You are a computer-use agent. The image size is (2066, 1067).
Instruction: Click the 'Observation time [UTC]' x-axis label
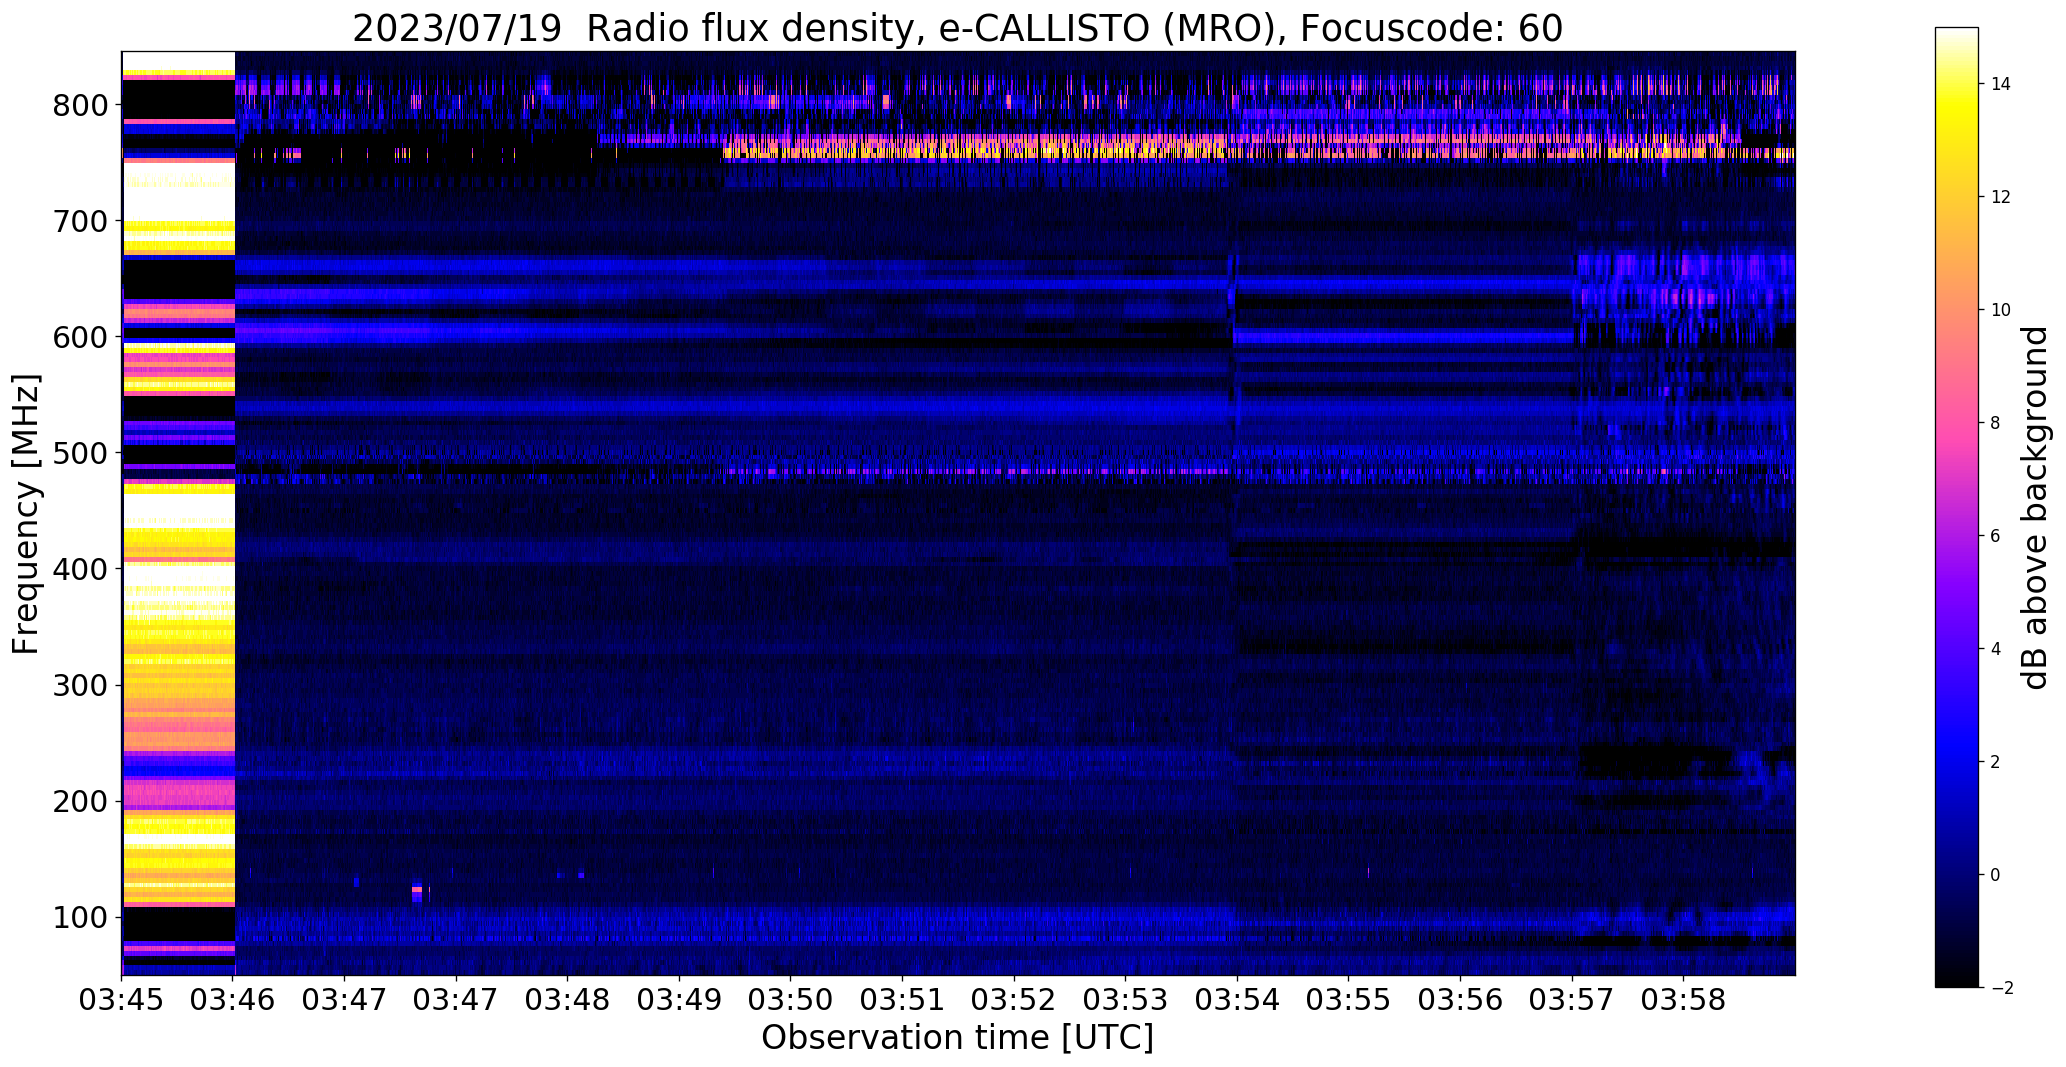[x=957, y=1038]
